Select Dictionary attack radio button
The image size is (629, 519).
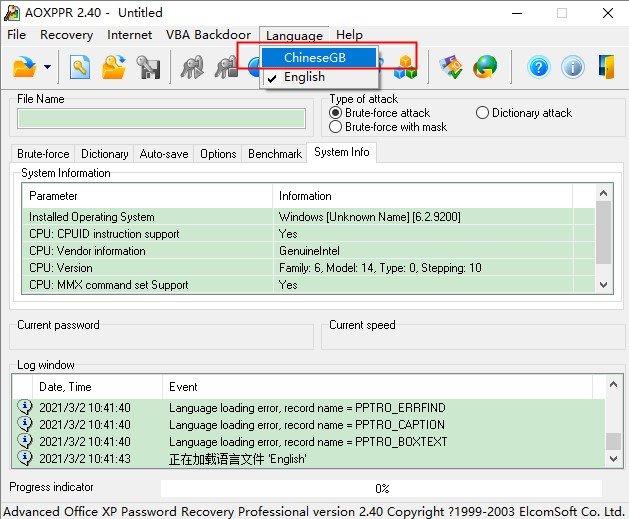(x=482, y=113)
